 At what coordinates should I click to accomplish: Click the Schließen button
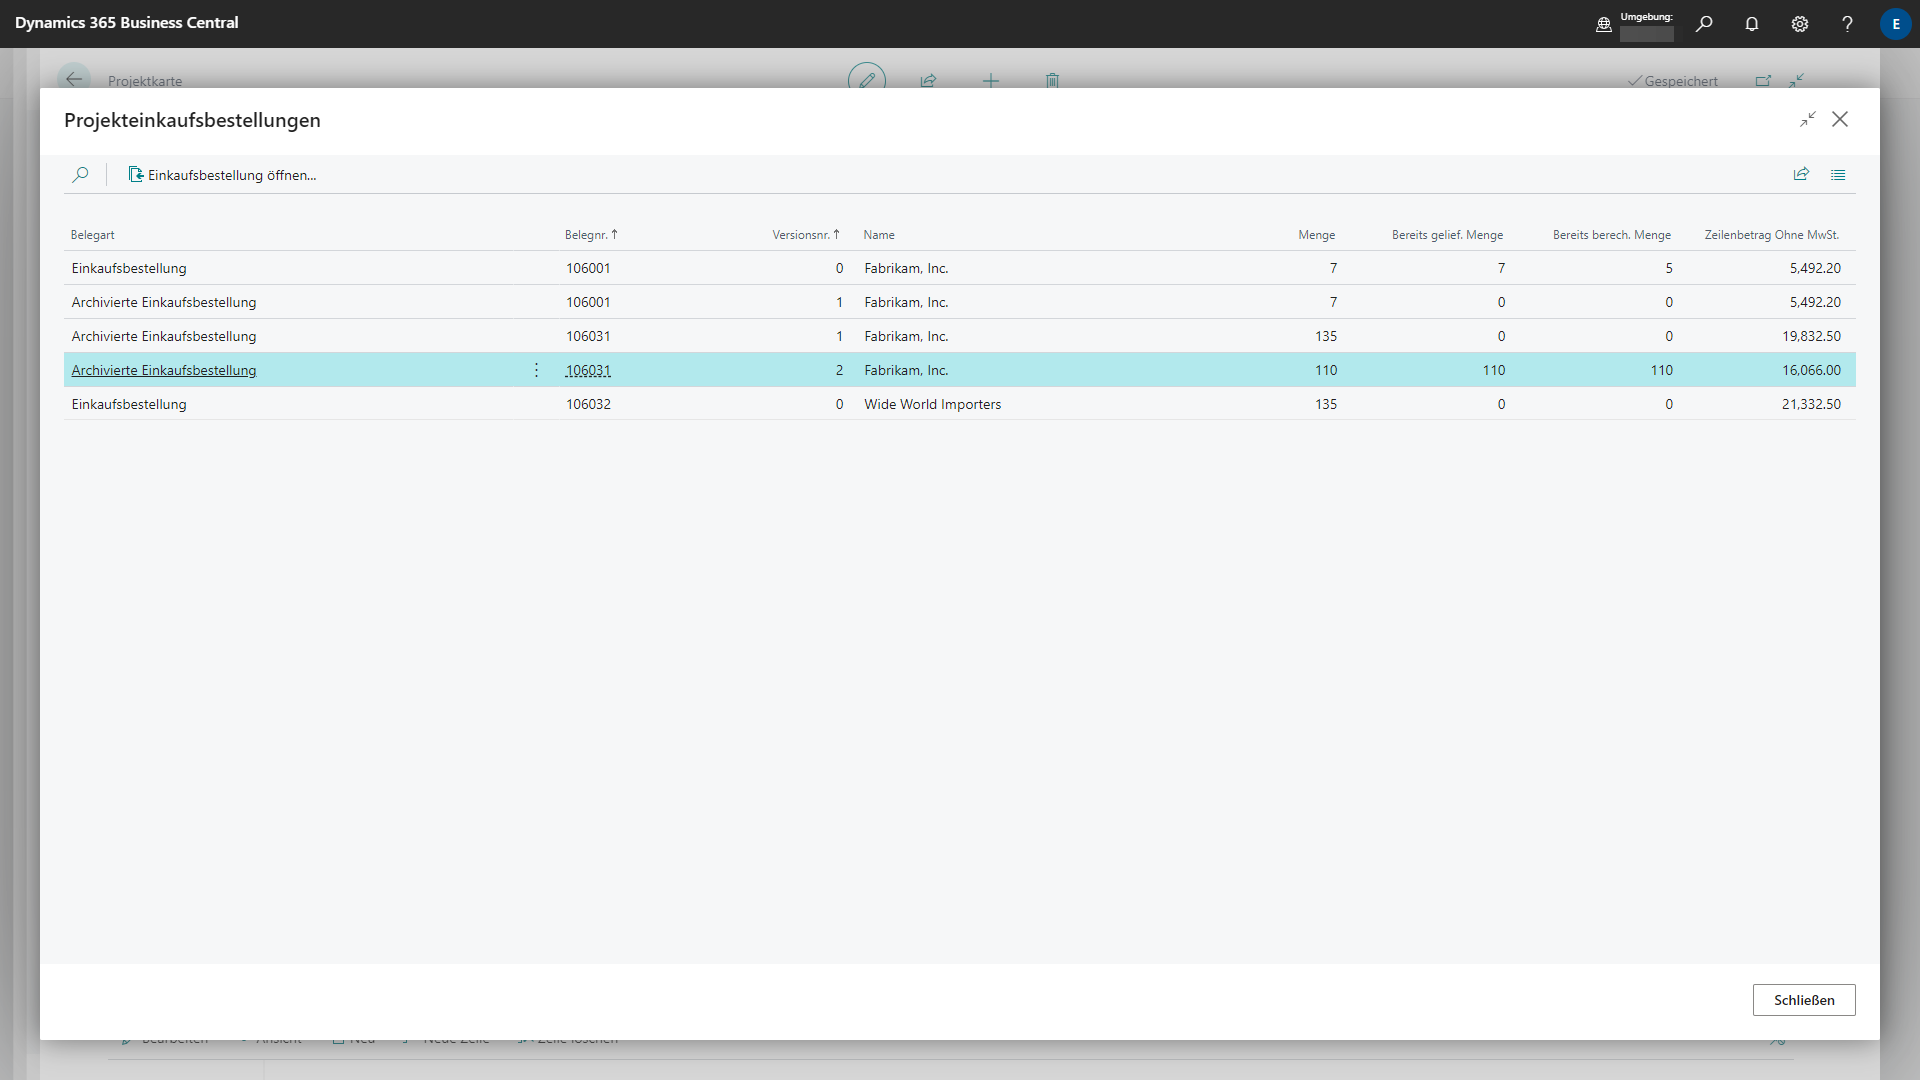pyautogui.click(x=1804, y=1000)
